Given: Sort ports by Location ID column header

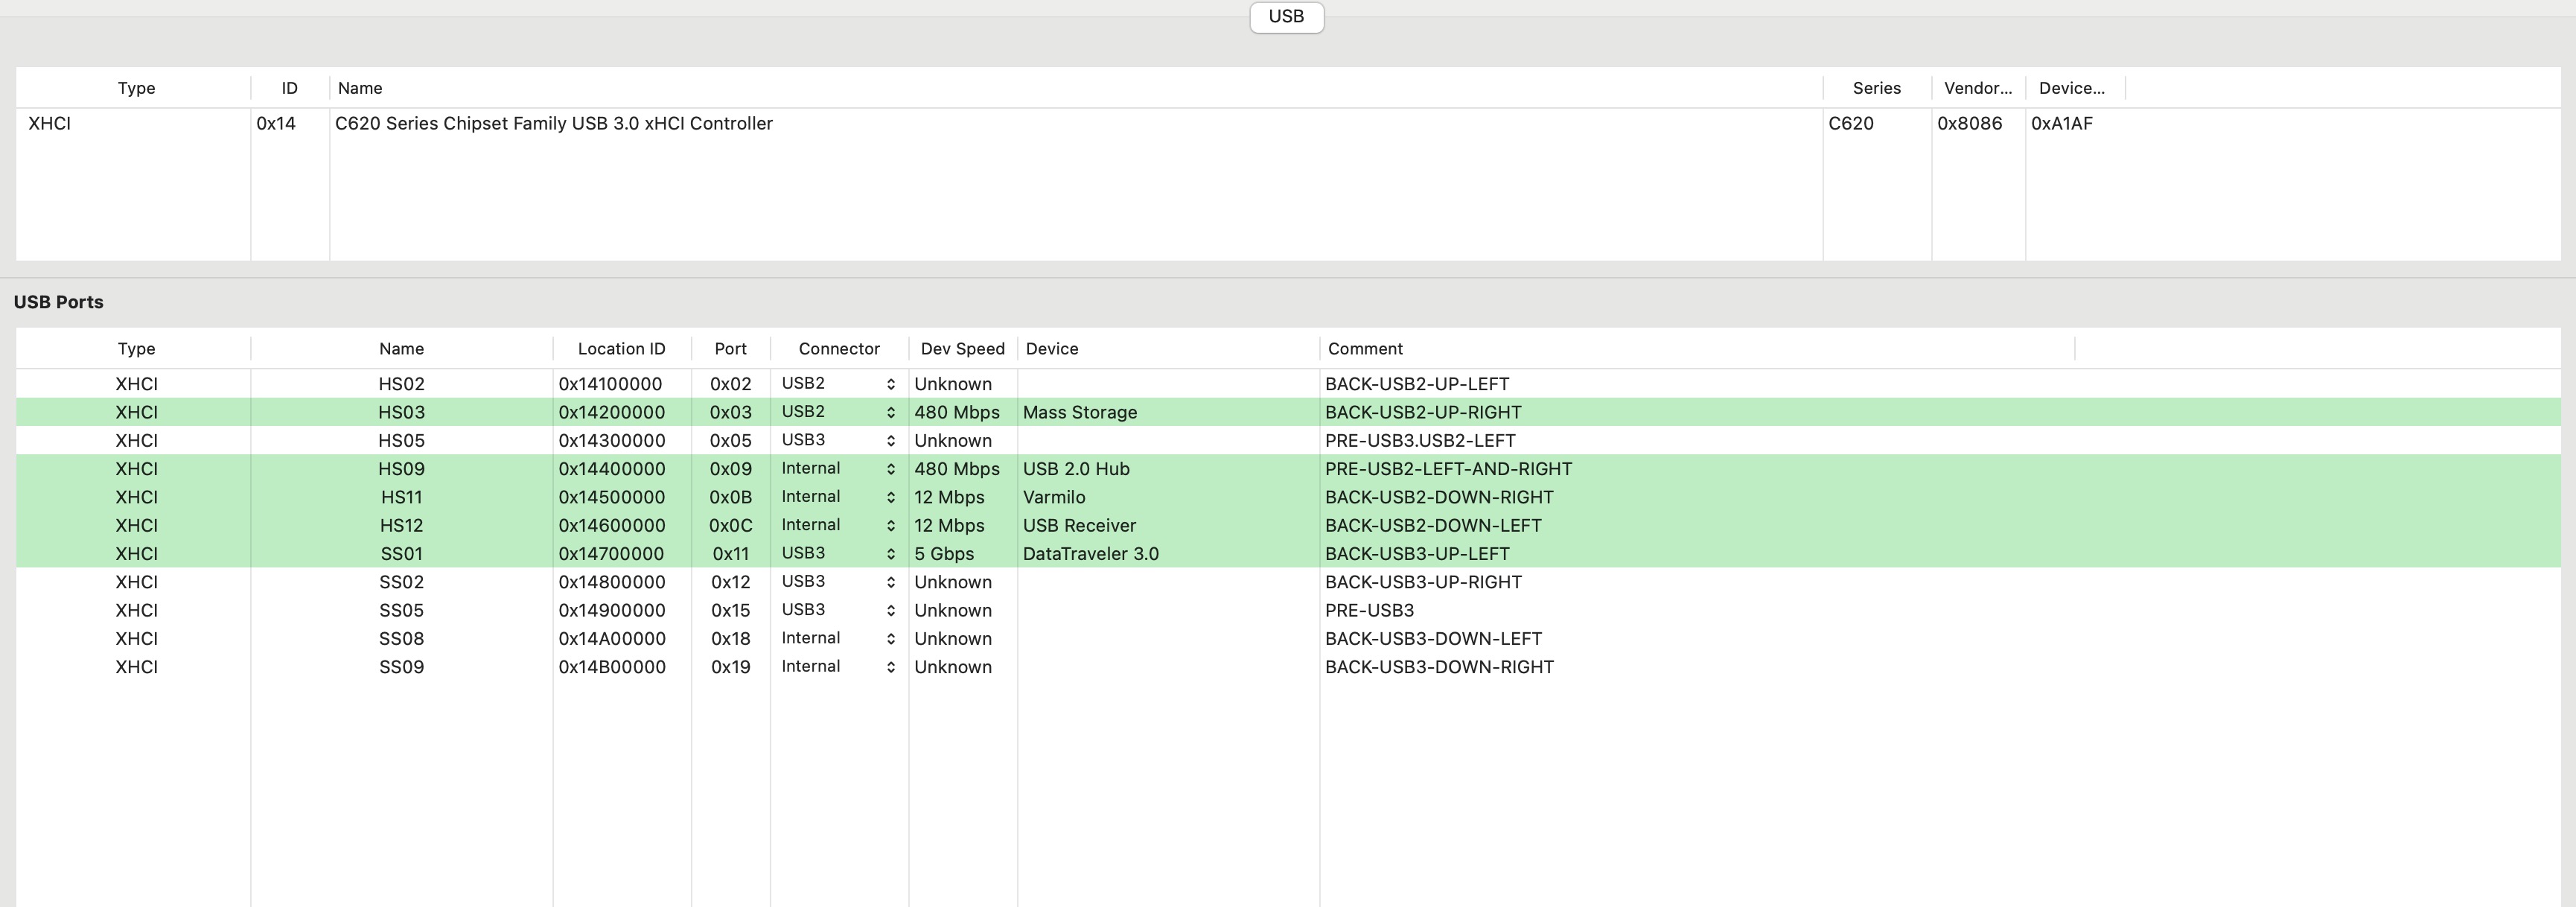Looking at the screenshot, I should tap(621, 349).
